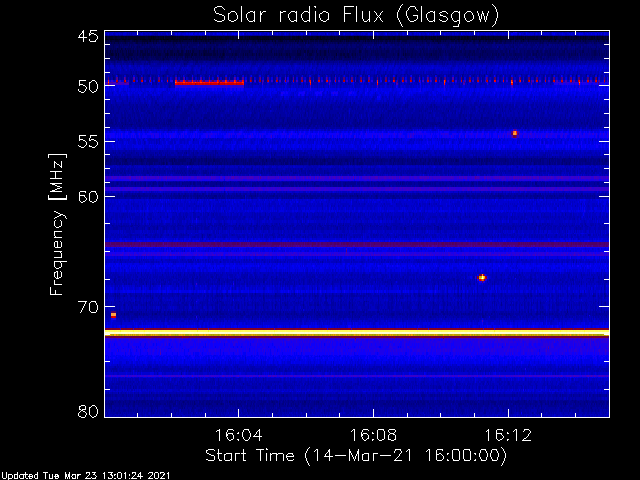The width and height of the screenshot is (640, 480).
Task: Click the '70' frequency tick label
Action: coord(88,307)
